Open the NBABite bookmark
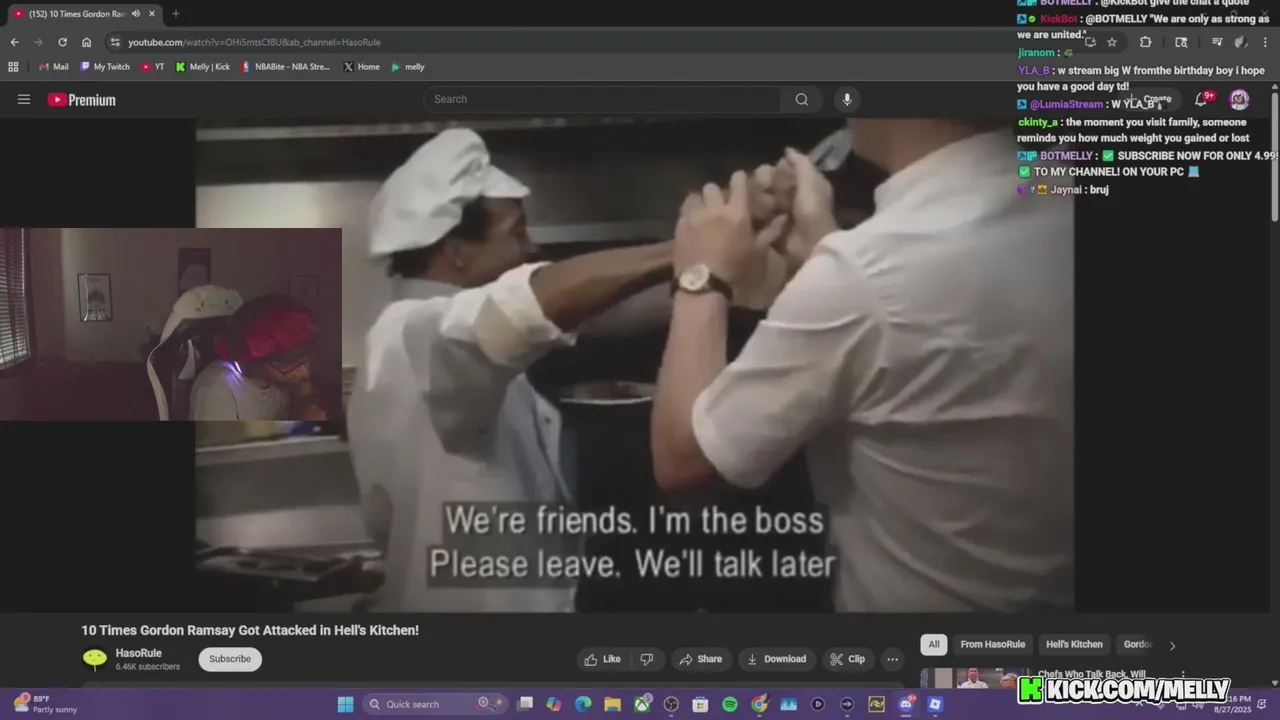Screen dimensions: 1280x720 (x=285, y=67)
